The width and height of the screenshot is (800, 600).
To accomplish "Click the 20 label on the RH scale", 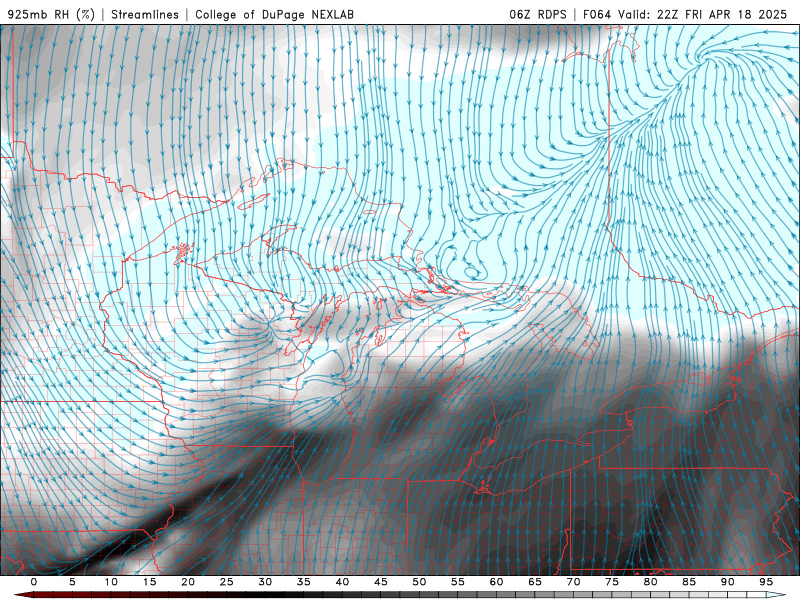I will (188, 582).
